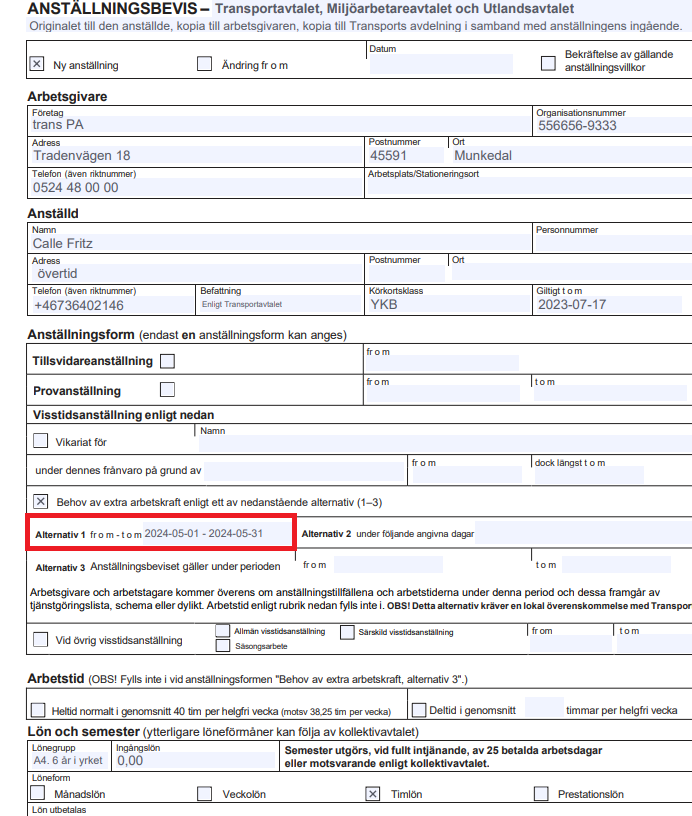Click the employee Postnummer field
692x816 pixels.
(407, 274)
